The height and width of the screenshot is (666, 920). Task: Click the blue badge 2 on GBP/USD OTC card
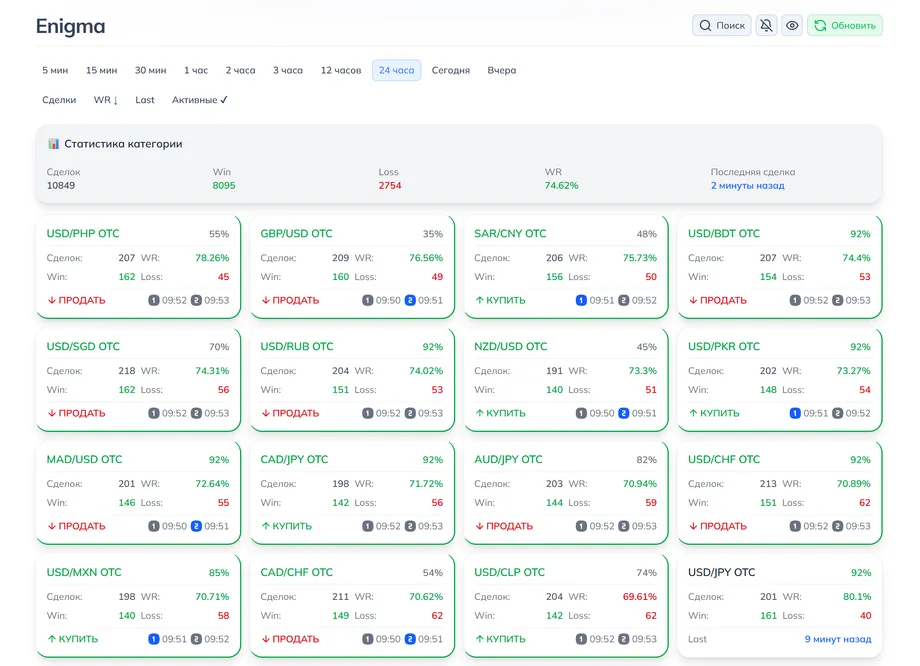click(410, 300)
